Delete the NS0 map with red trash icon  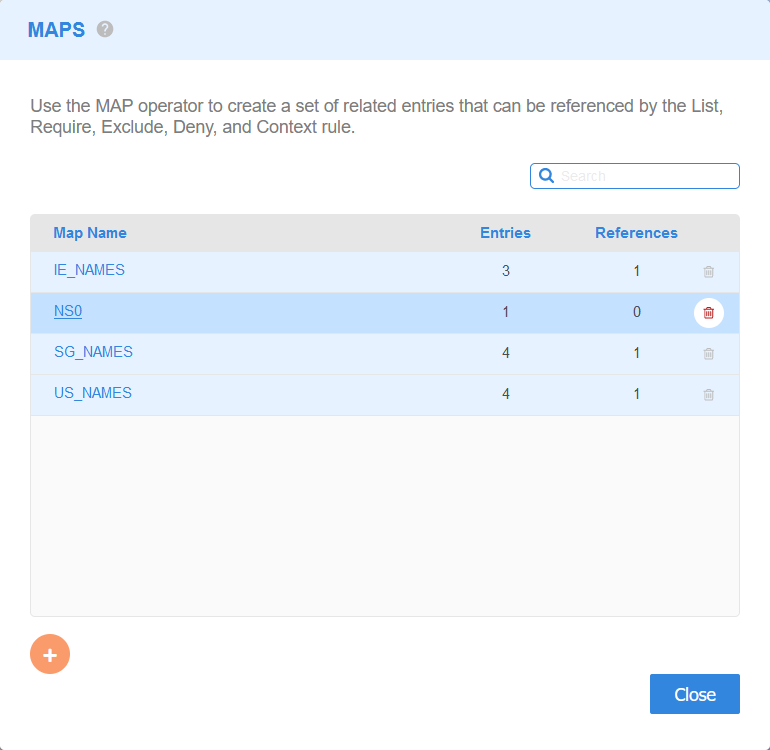point(708,313)
